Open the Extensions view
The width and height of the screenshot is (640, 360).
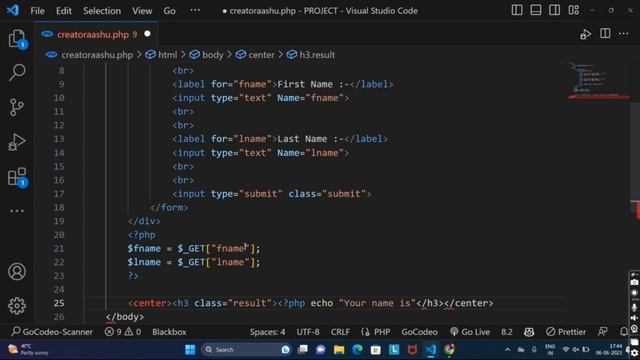(17, 177)
